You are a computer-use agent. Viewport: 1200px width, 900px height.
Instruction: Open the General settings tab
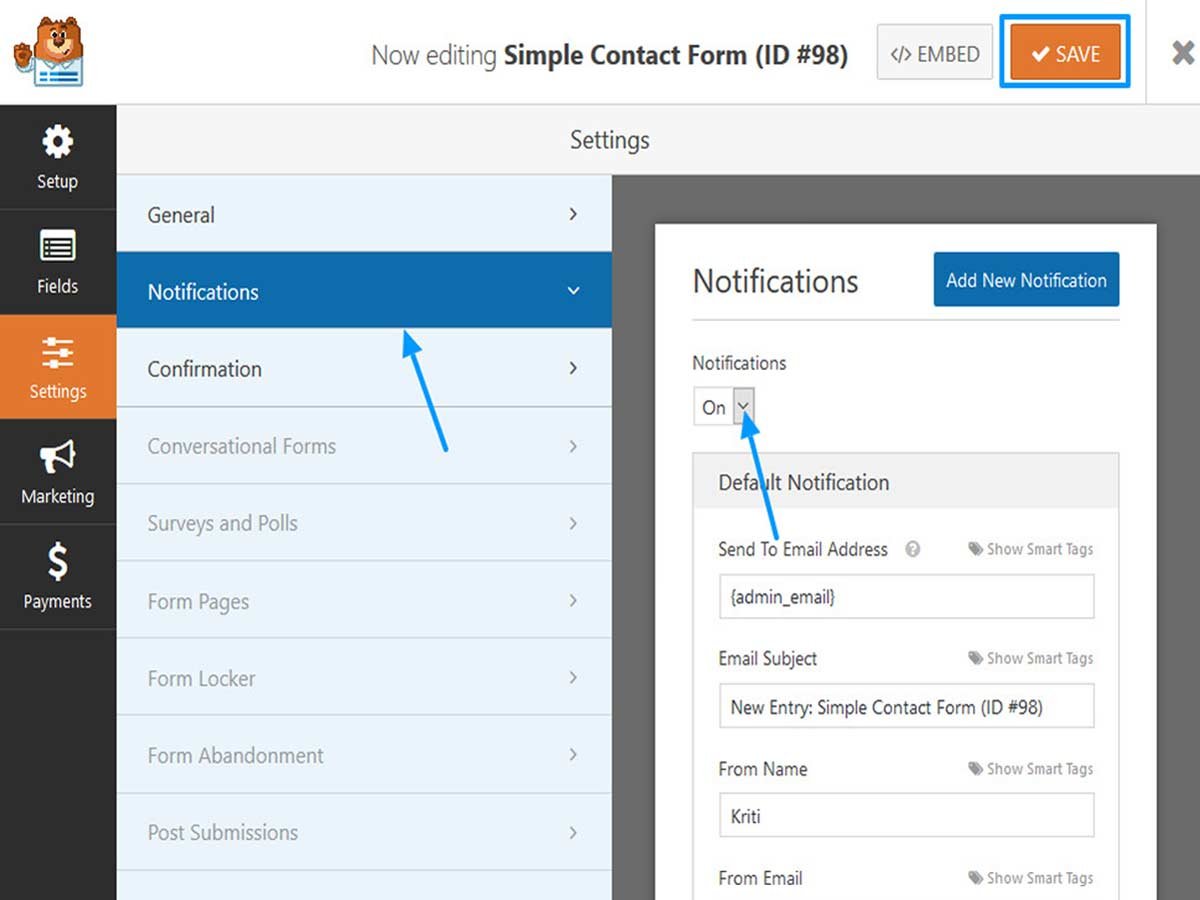[364, 214]
